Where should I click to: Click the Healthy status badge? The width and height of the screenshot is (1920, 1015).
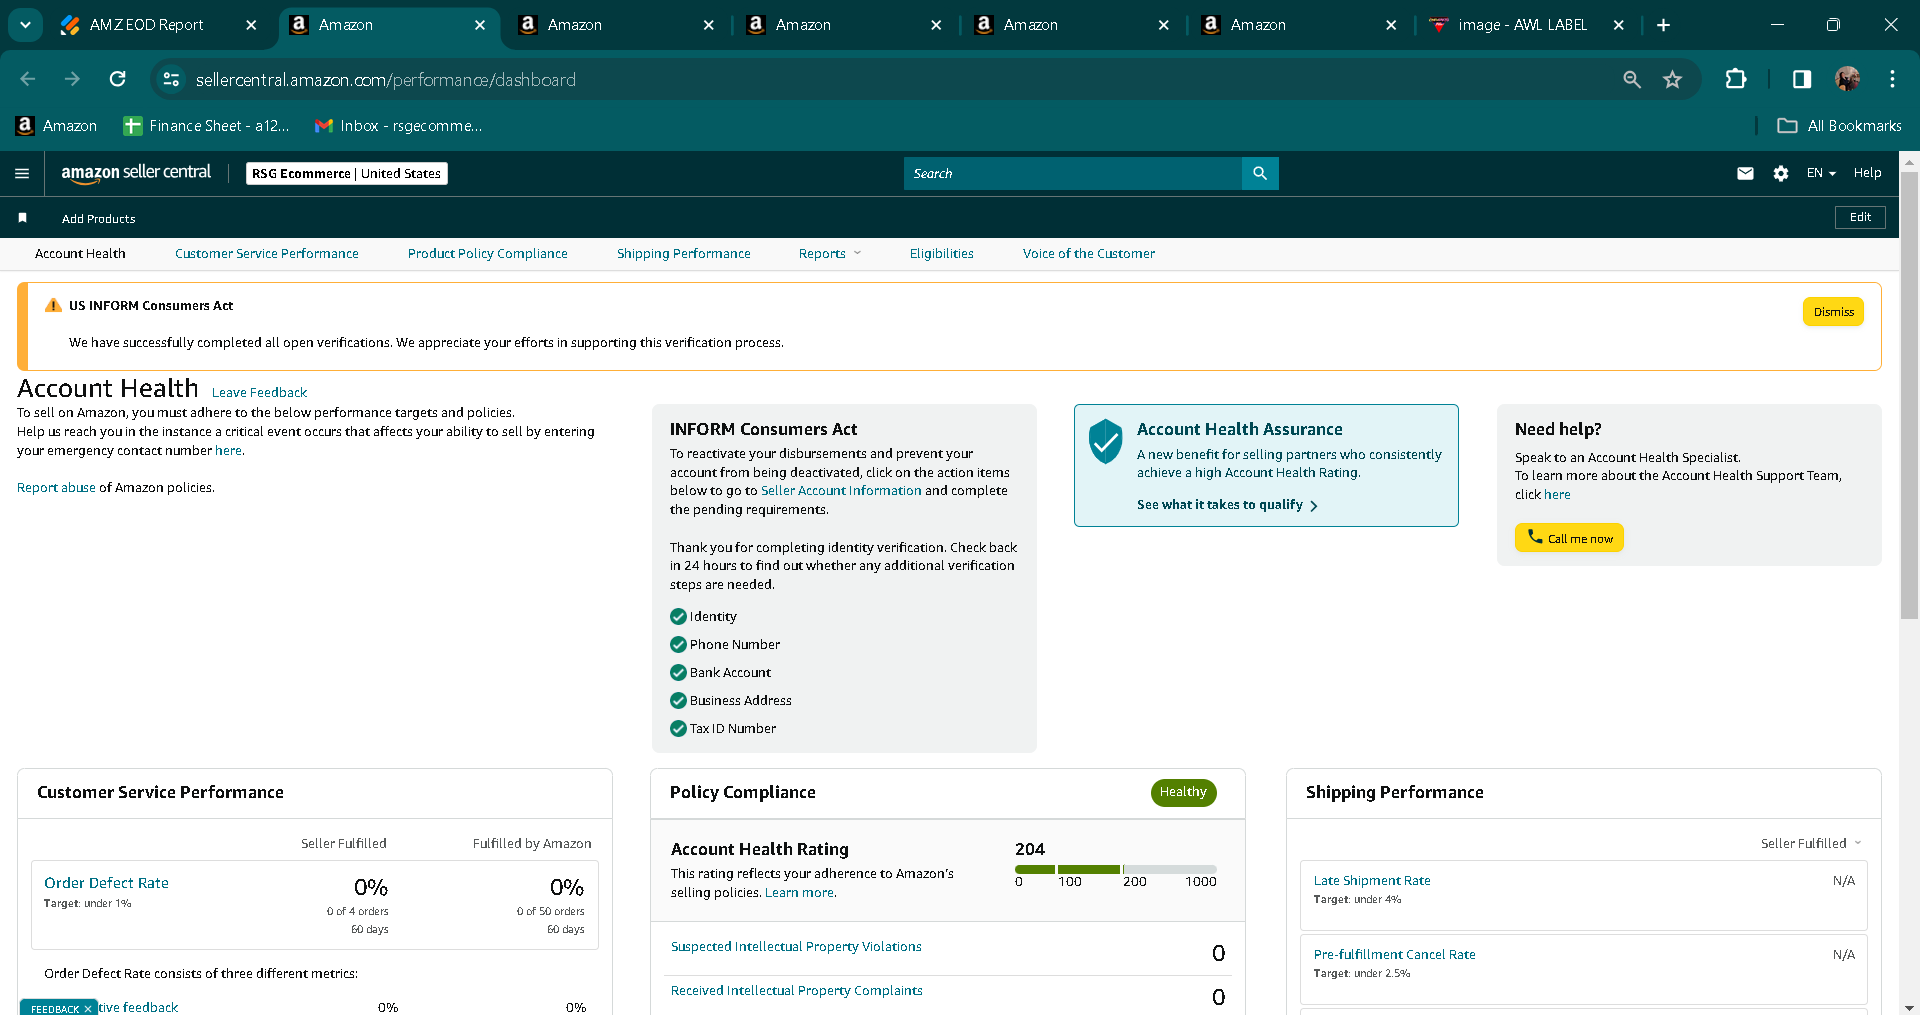(x=1183, y=792)
